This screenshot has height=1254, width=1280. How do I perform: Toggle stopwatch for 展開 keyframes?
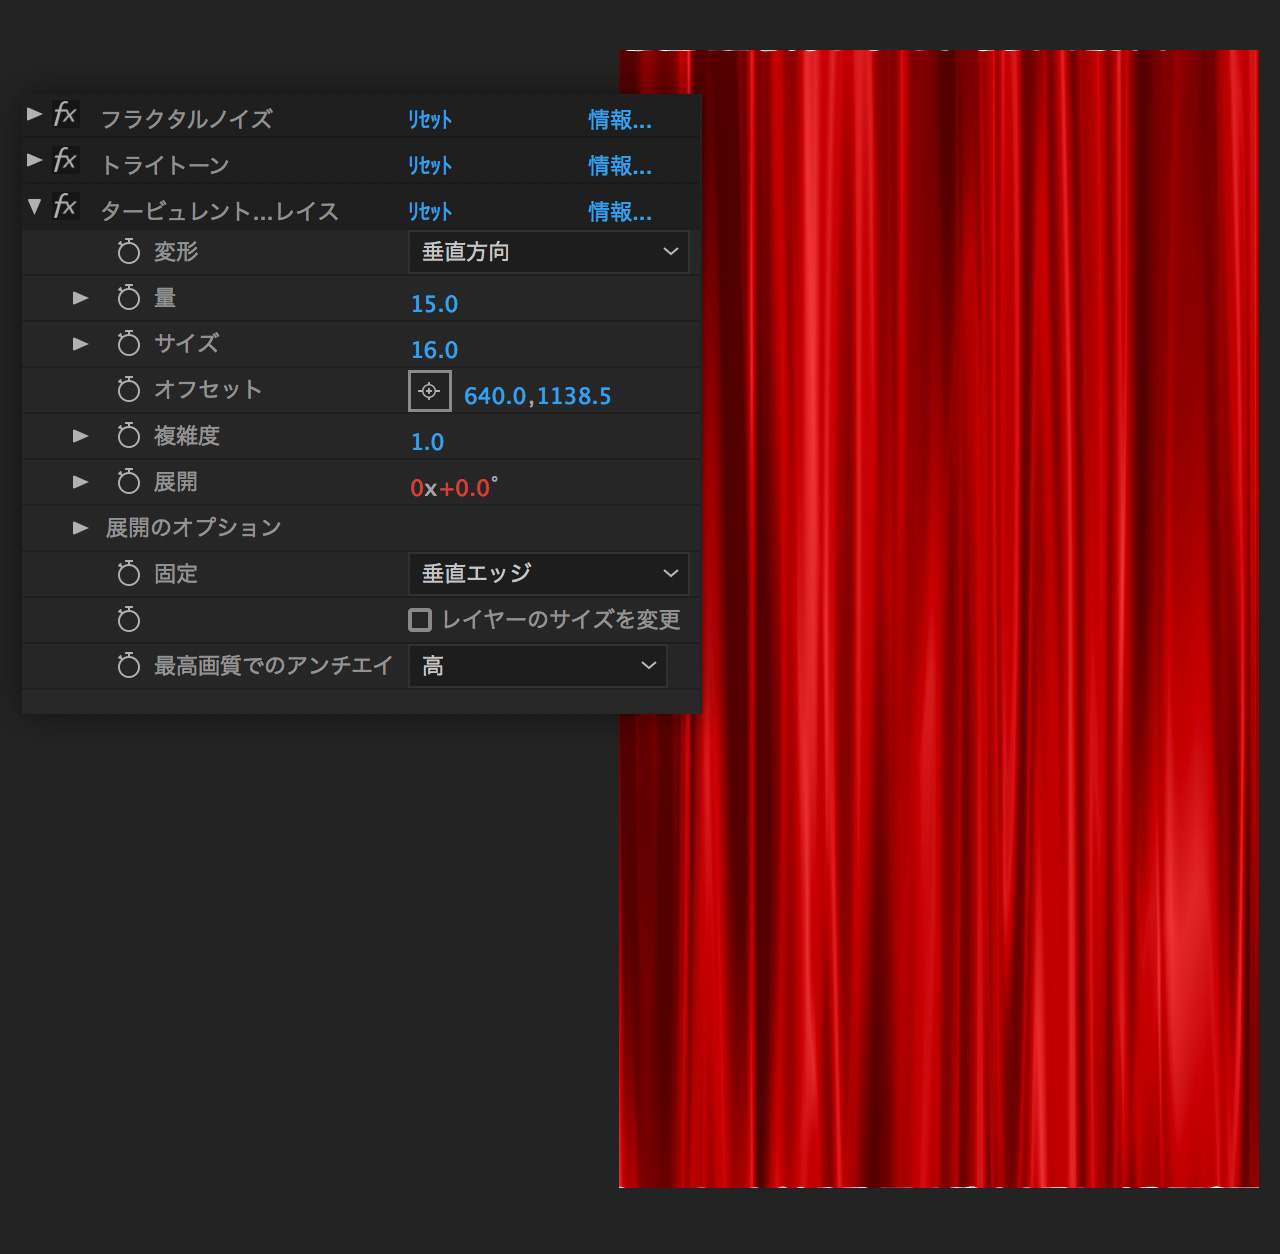coord(129,482)
